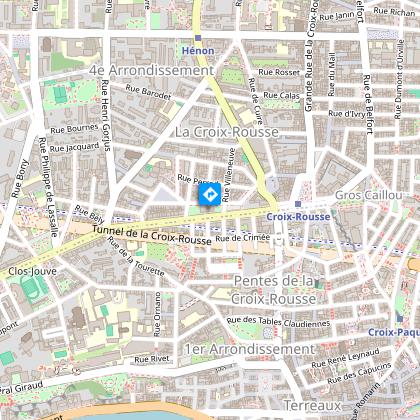The width and height of the screenshot is (420, 420).
Task: Click the Clos Jouve label
Action: click(32, 271)
